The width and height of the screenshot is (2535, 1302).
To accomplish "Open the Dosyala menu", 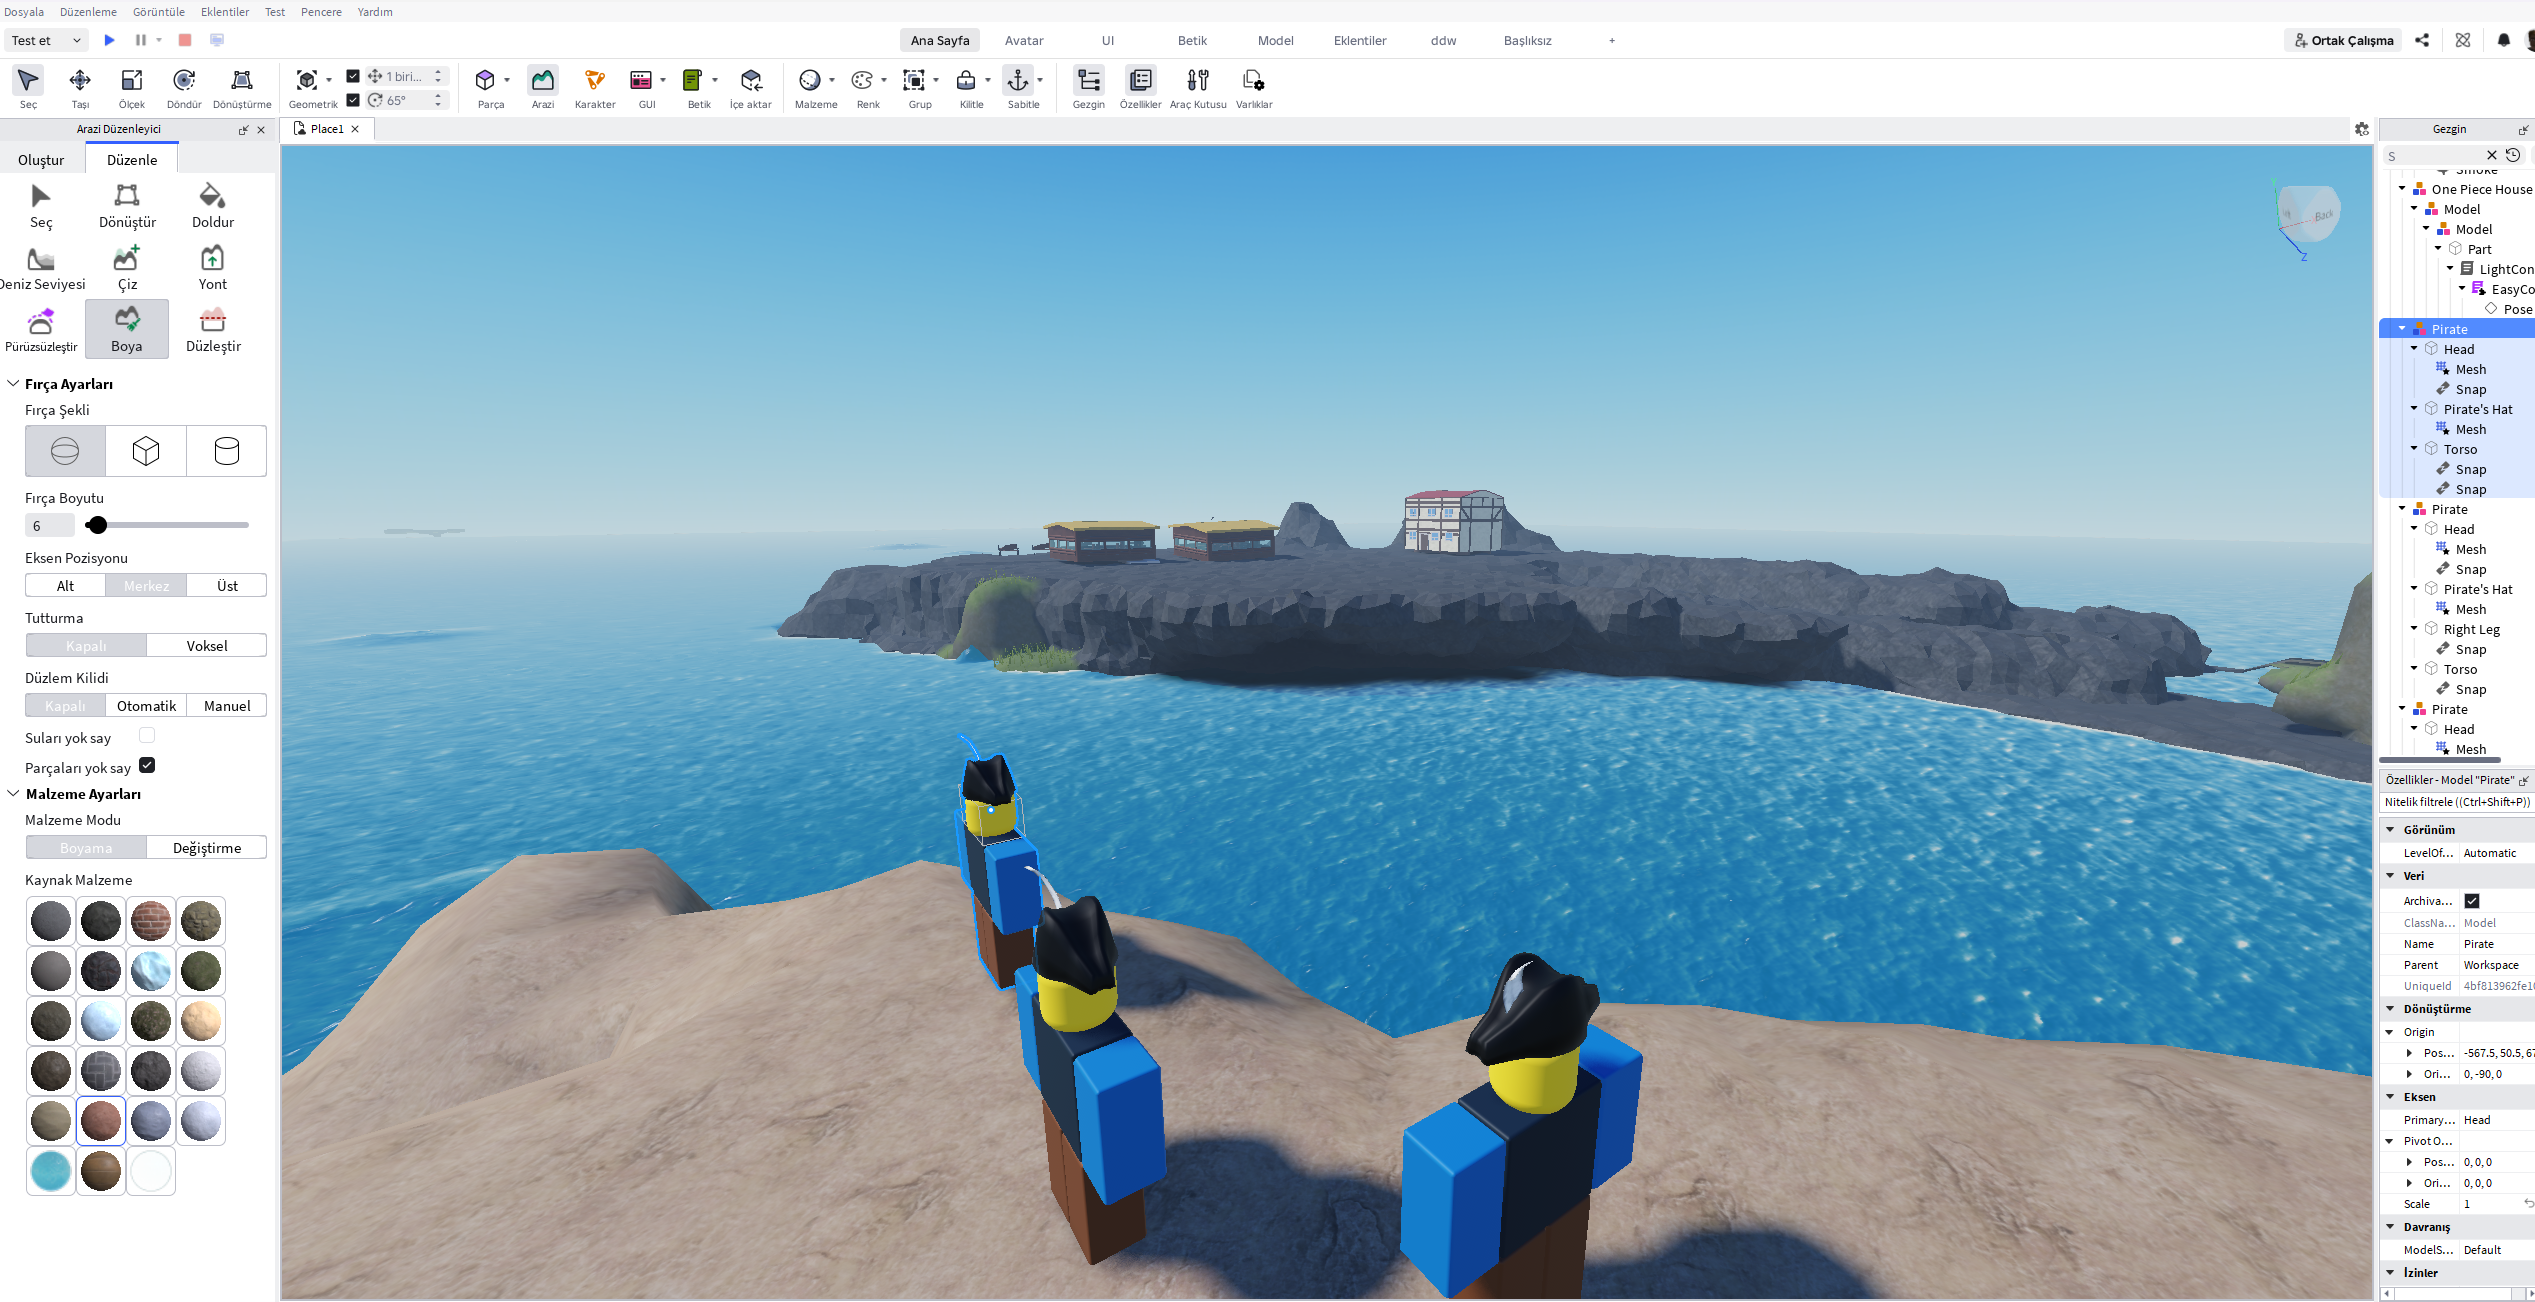I will [24, 12].
